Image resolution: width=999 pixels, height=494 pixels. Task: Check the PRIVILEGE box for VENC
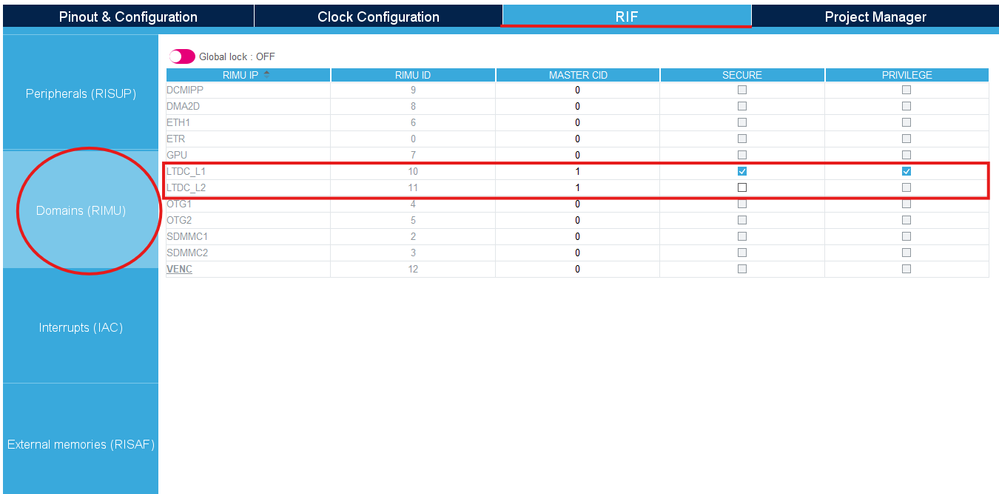point(907,269)
